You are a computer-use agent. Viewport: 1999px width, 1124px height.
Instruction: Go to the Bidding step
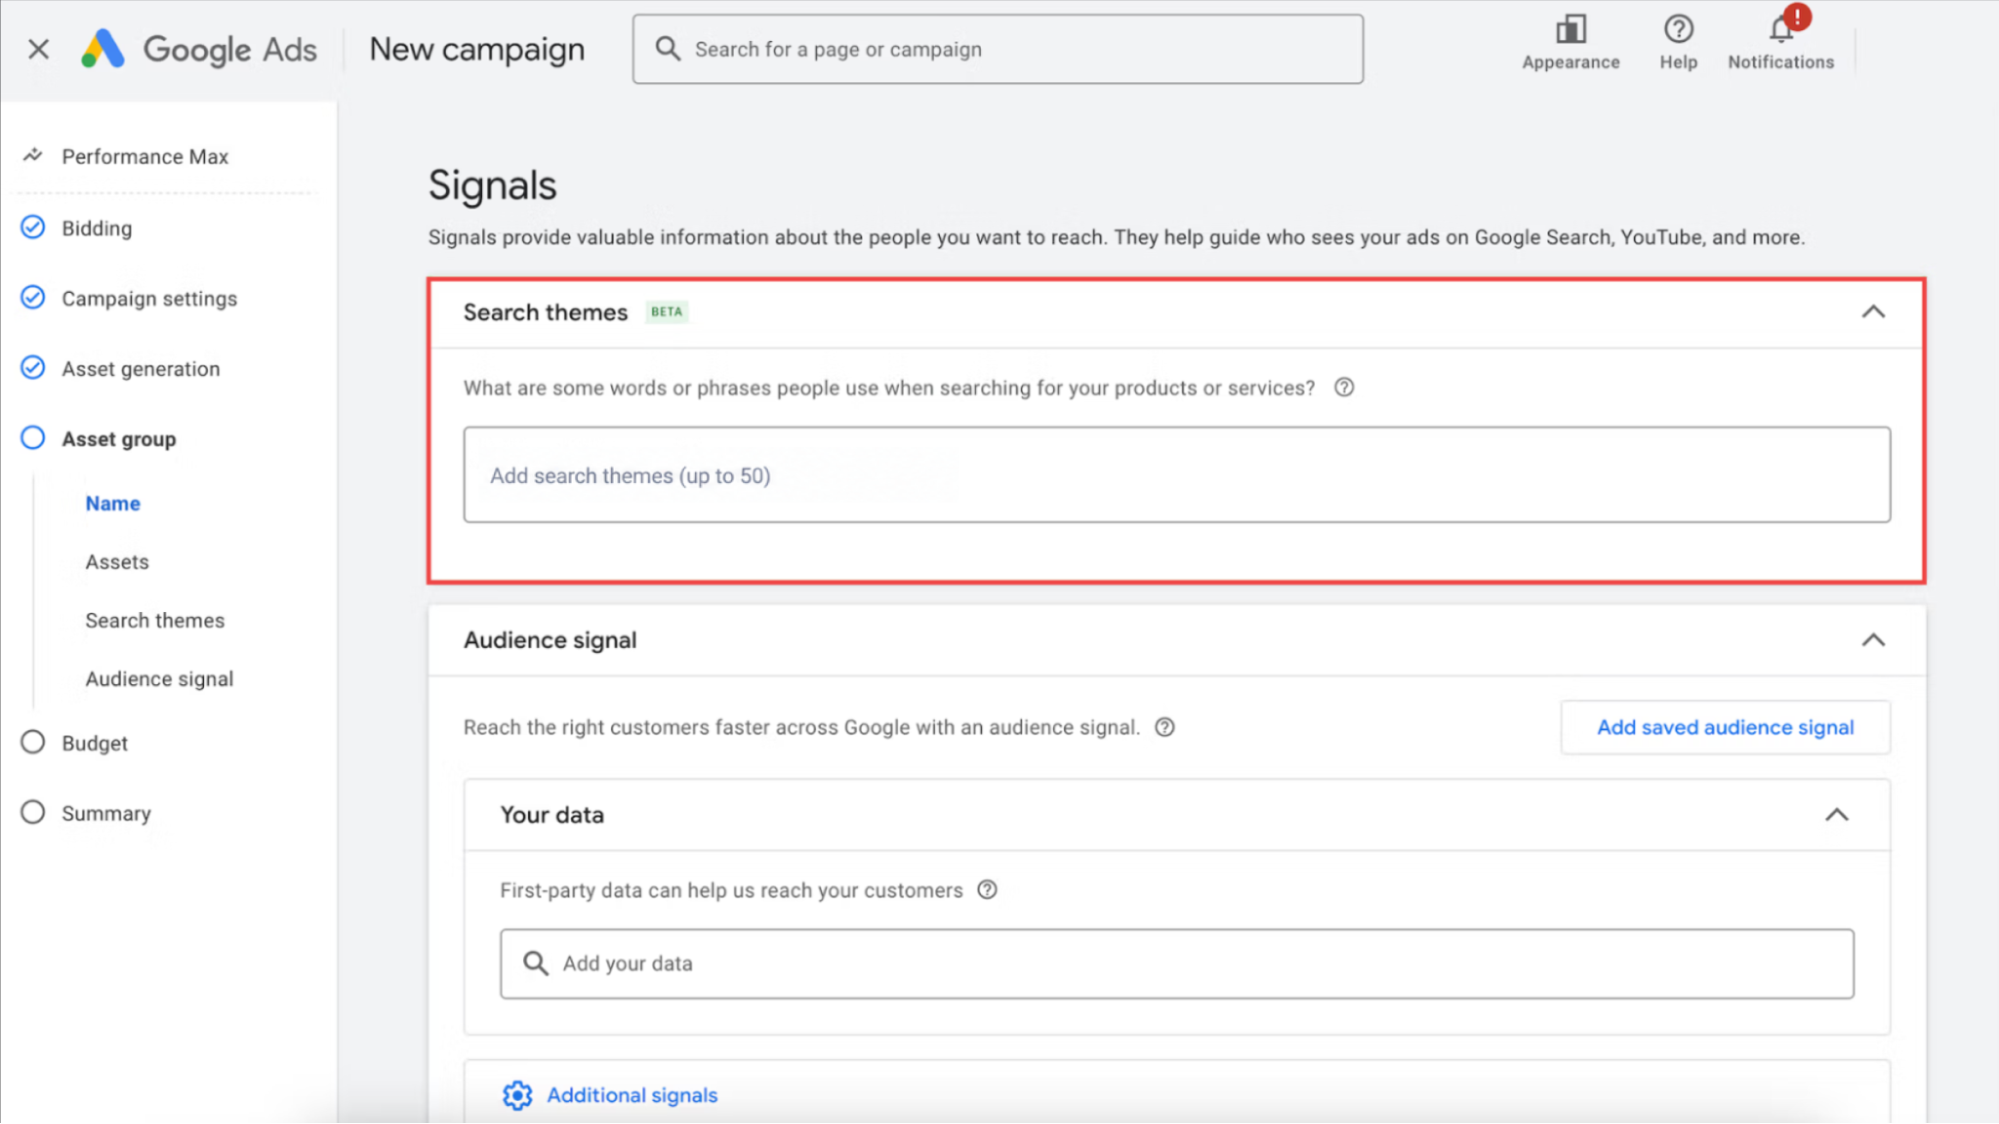coord(97,228)
